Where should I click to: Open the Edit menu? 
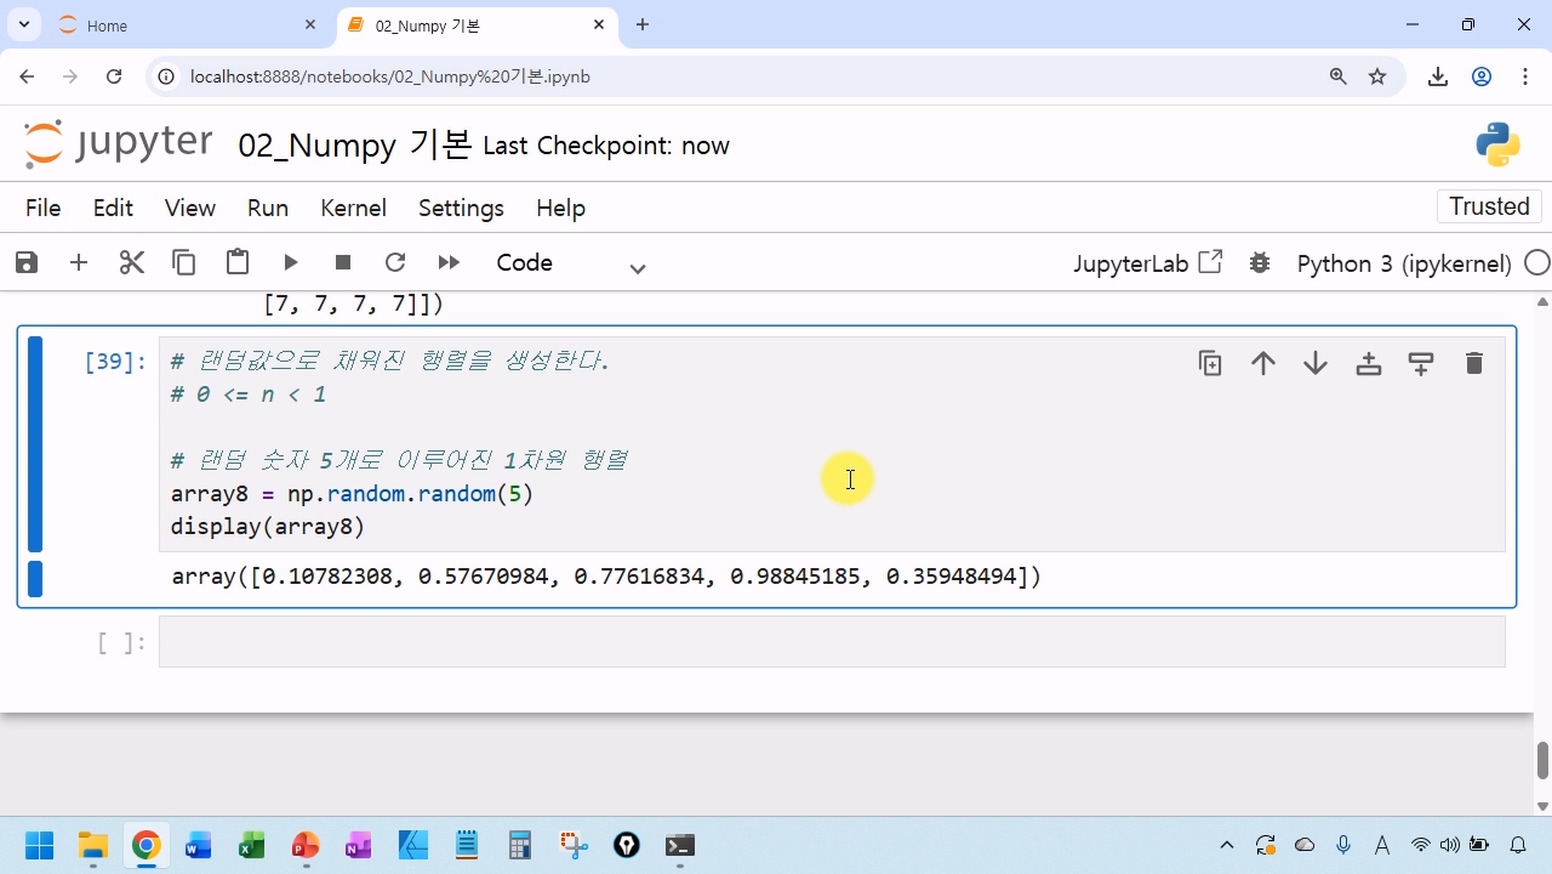pos(113,208)
